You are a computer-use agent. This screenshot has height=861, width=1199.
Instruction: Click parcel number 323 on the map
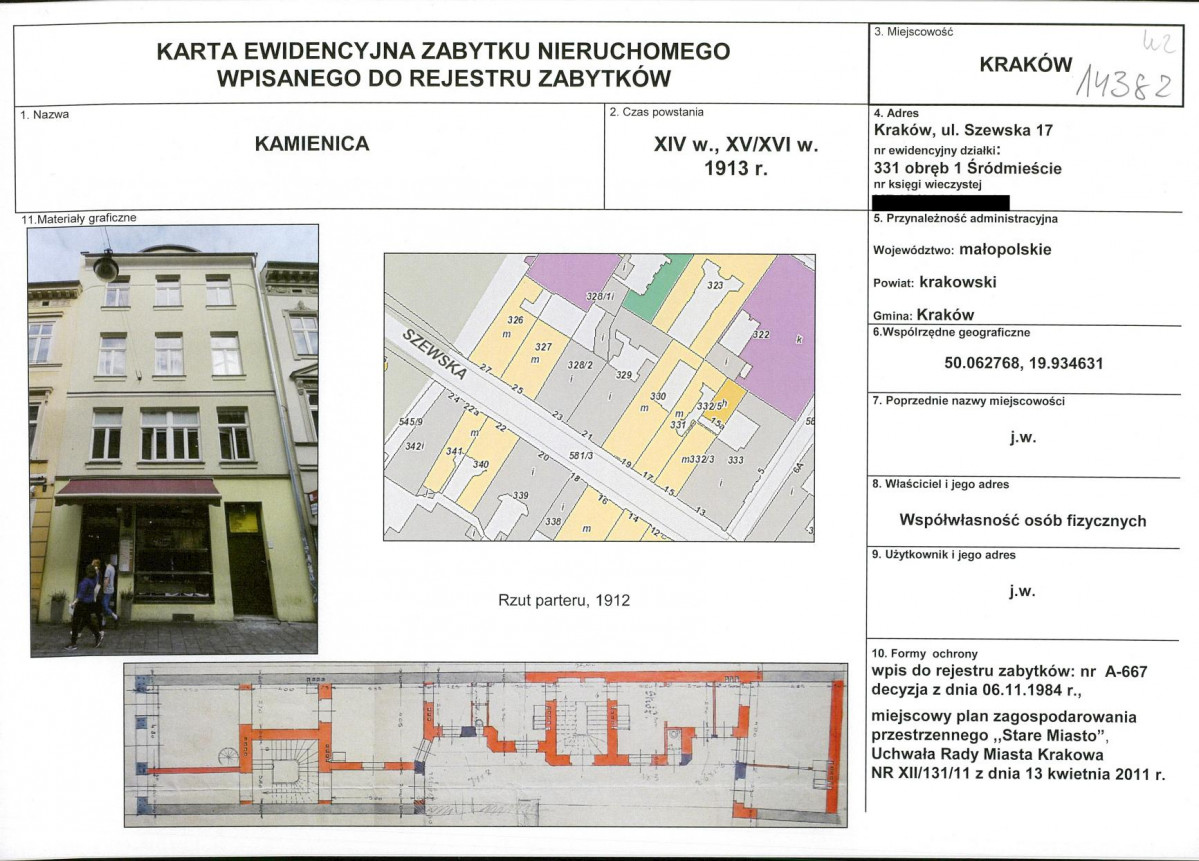[715, 285]
